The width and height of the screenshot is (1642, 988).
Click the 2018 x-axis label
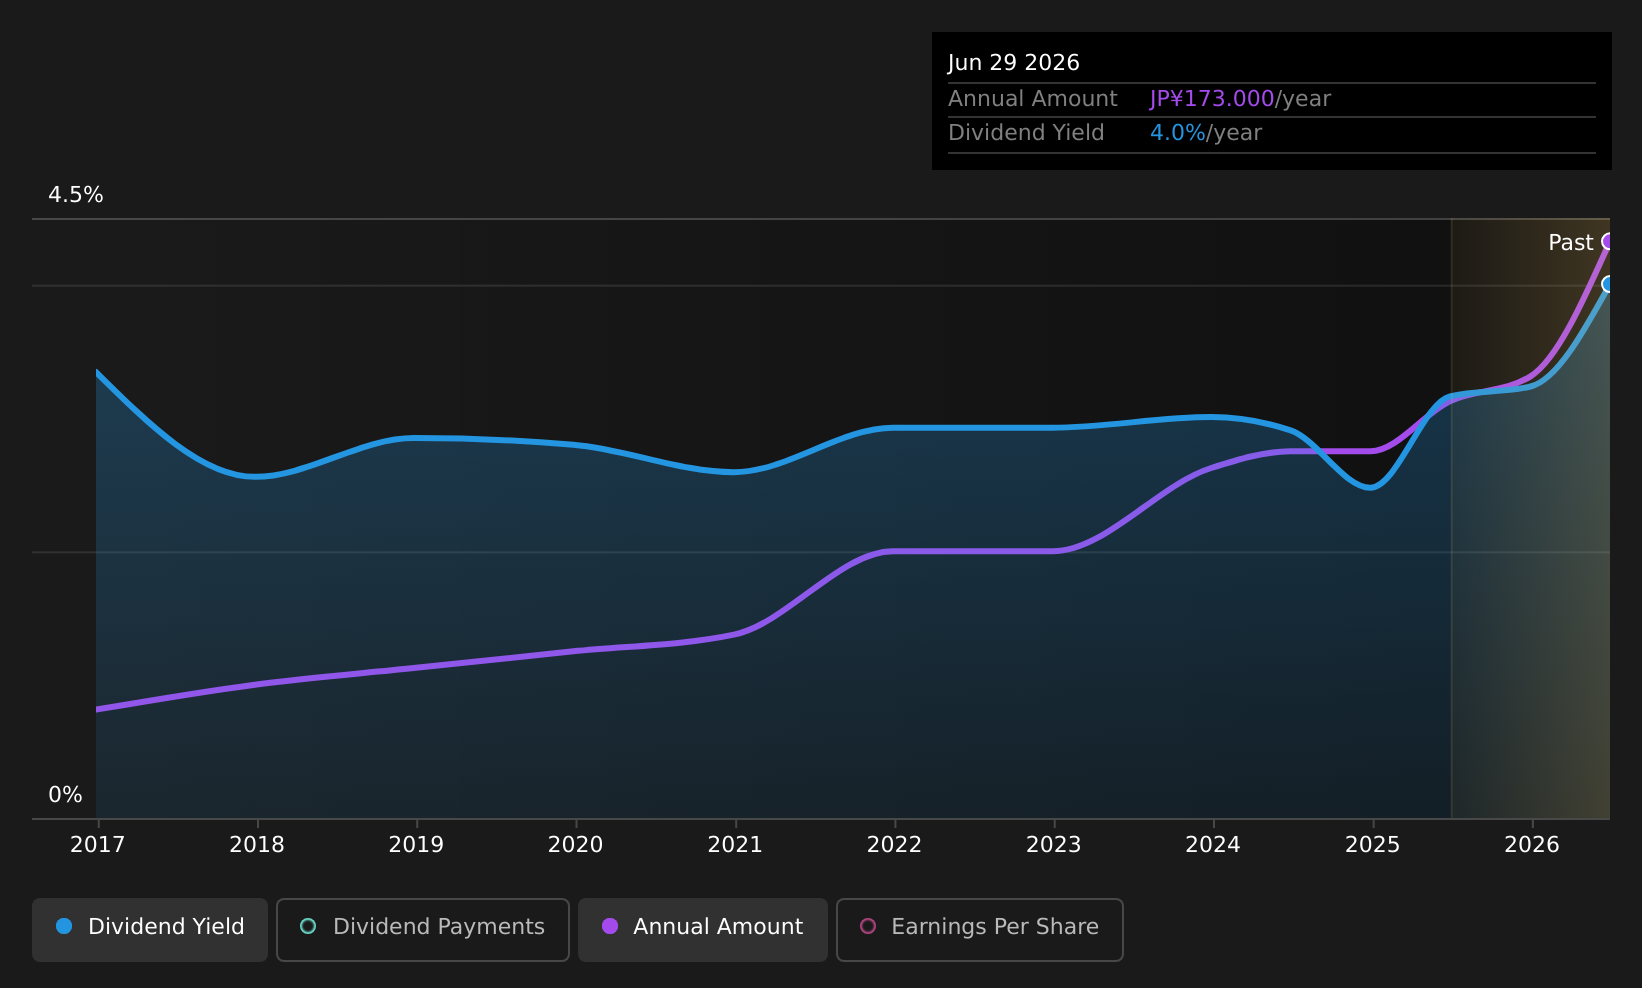257,845
